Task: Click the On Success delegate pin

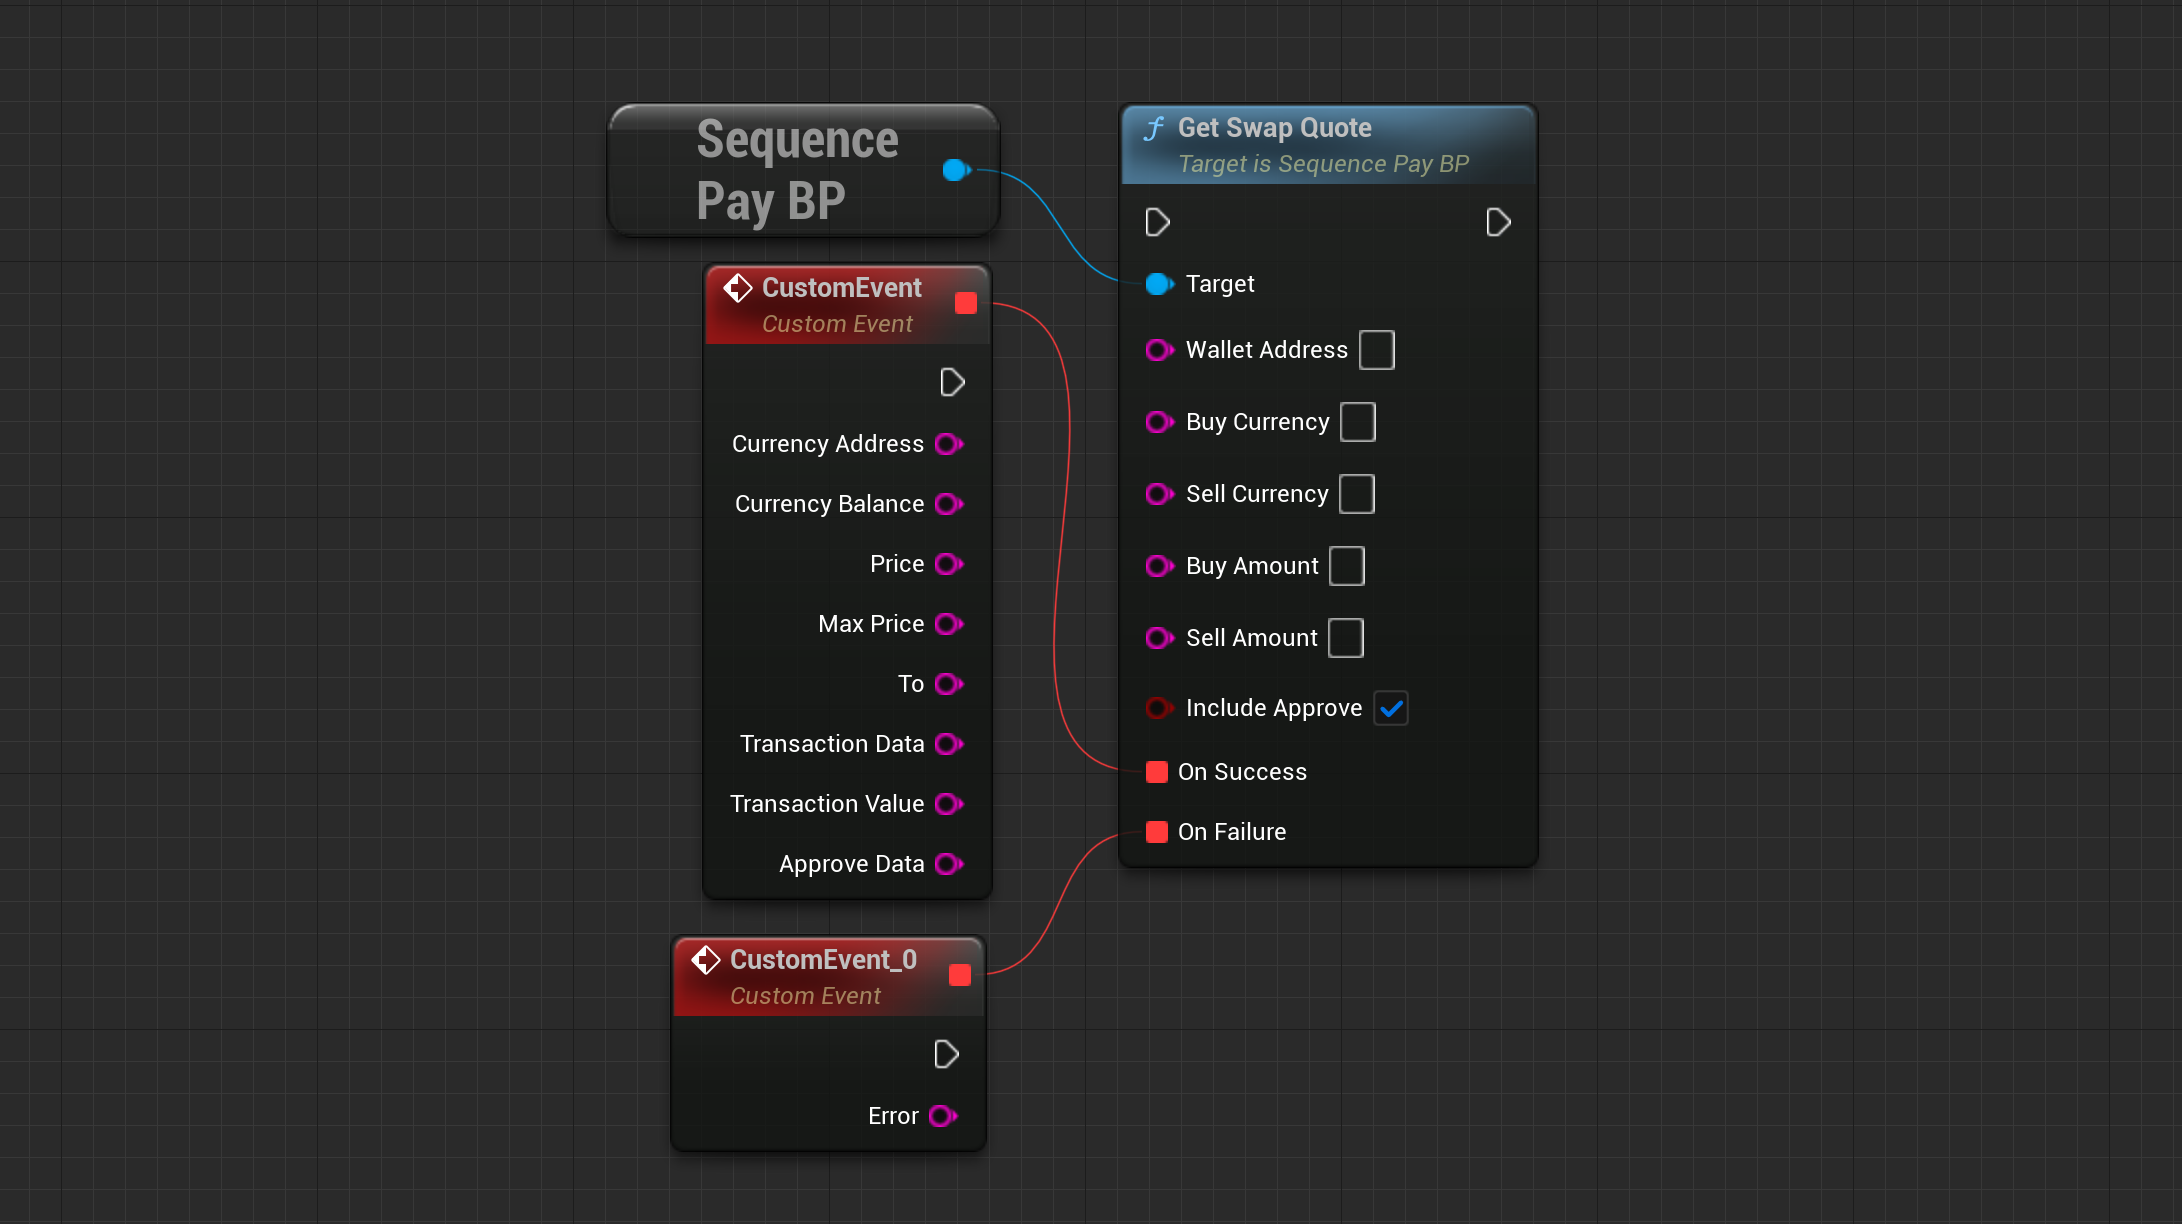Action: point(1157,772)
